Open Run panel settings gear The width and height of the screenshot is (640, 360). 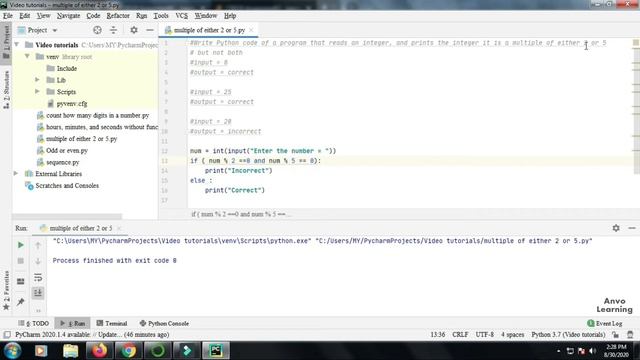(x=616, y=228)
